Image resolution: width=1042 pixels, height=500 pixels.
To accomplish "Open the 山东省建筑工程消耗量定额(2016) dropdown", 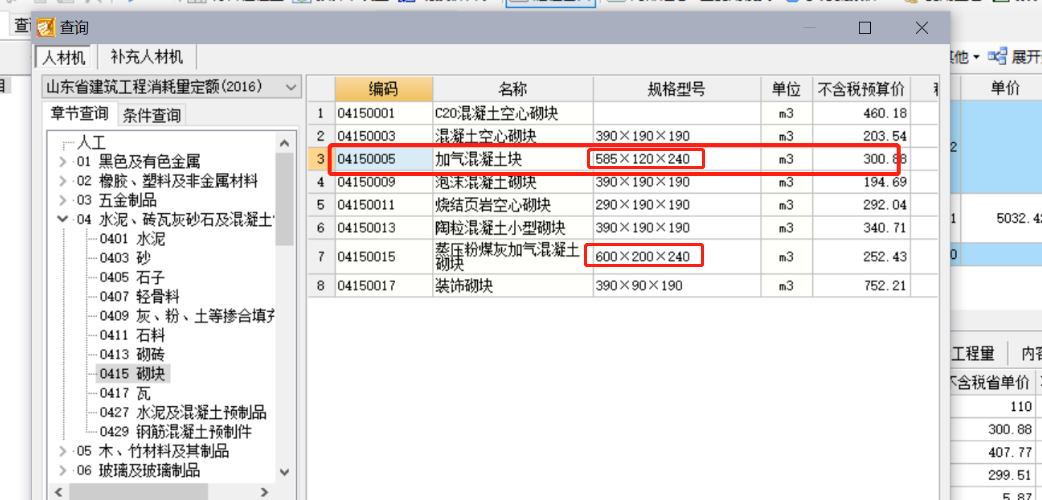I will pyautogui.click(x=171, y=86).
